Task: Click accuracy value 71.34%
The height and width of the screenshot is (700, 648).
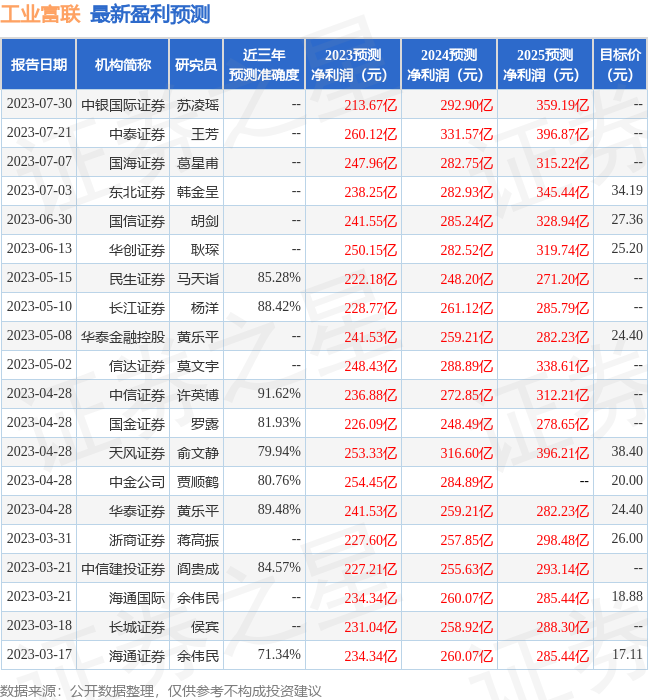Action: tap(279, 655)
